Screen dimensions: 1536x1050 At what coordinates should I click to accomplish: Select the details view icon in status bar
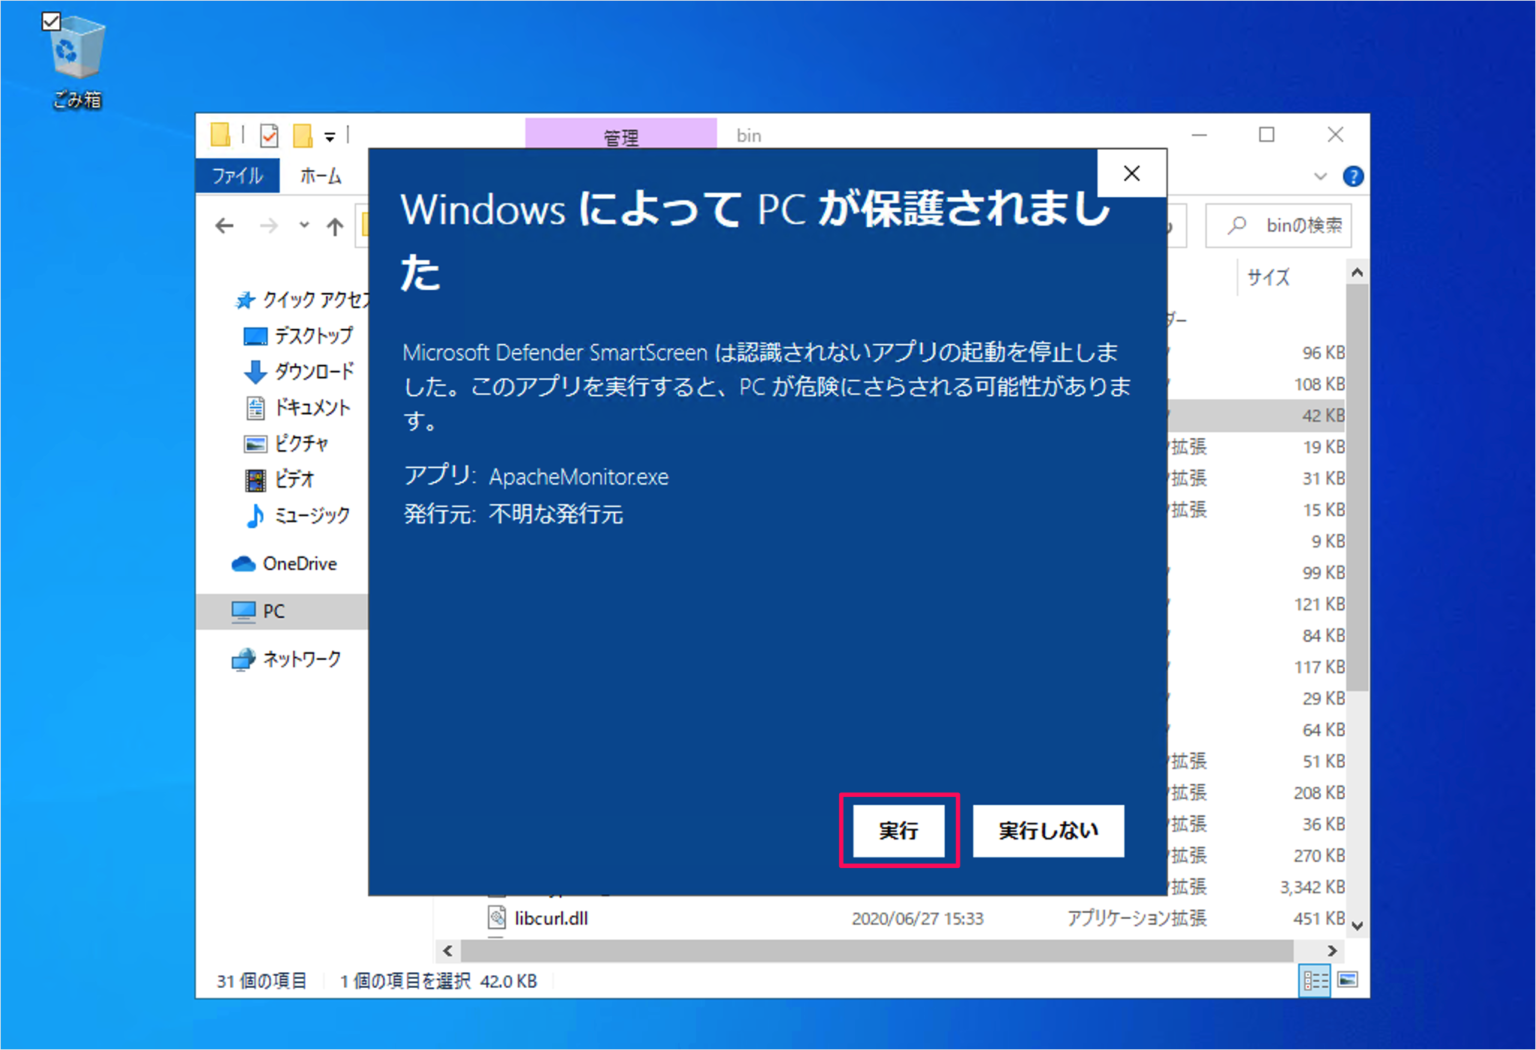pos(1314,981)
